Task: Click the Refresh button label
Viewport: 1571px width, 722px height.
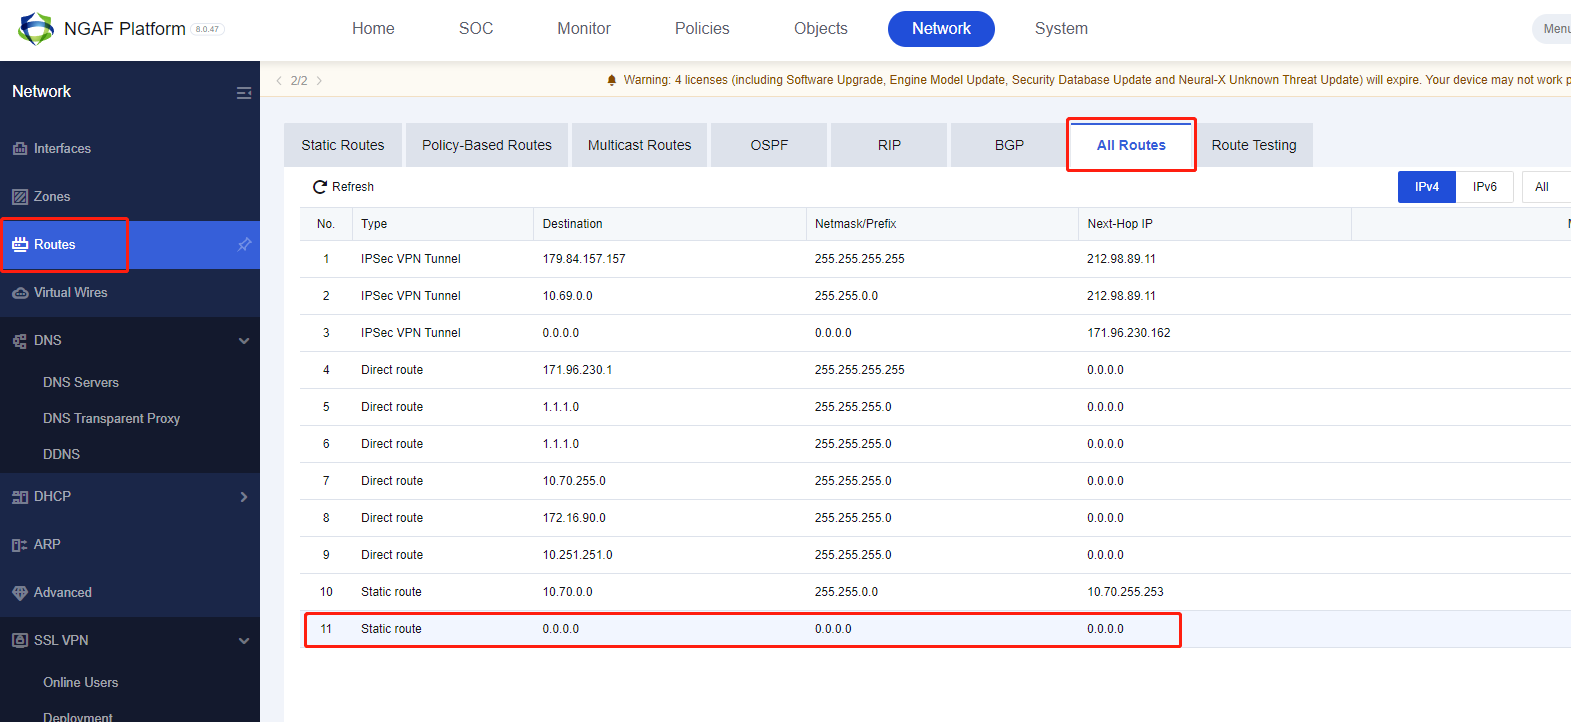Action: coord(353,187)
